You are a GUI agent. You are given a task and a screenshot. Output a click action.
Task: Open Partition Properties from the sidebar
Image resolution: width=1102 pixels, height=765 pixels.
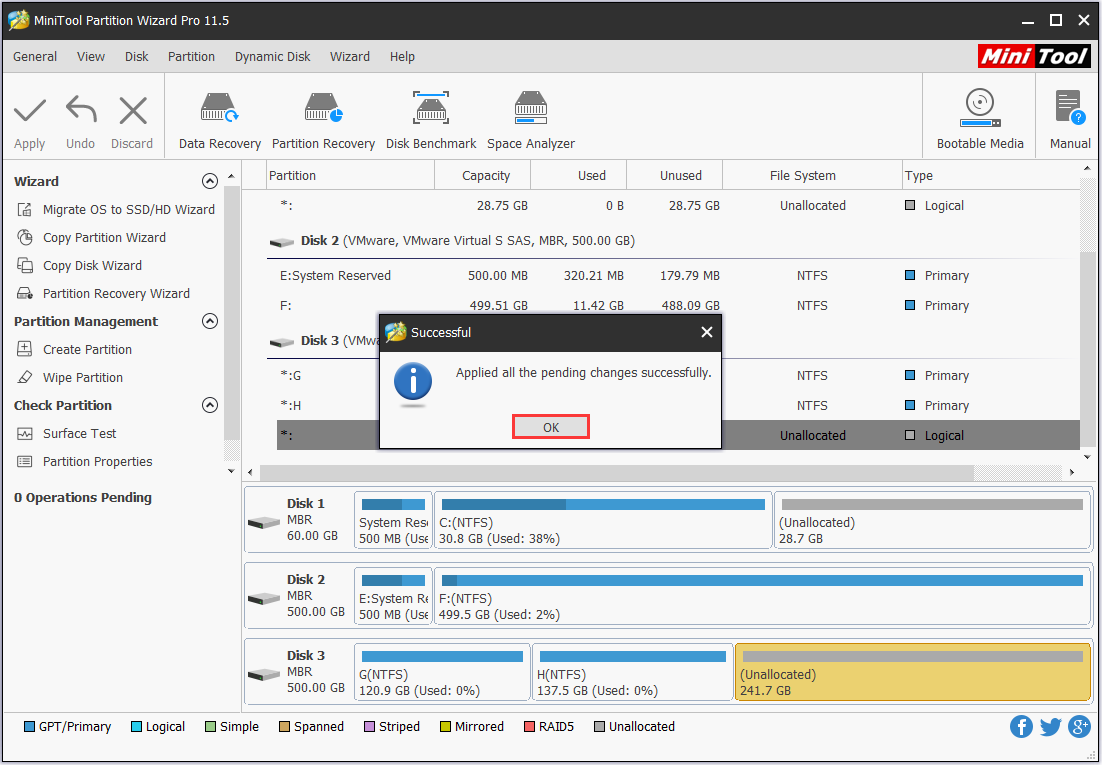pos(98,462)
